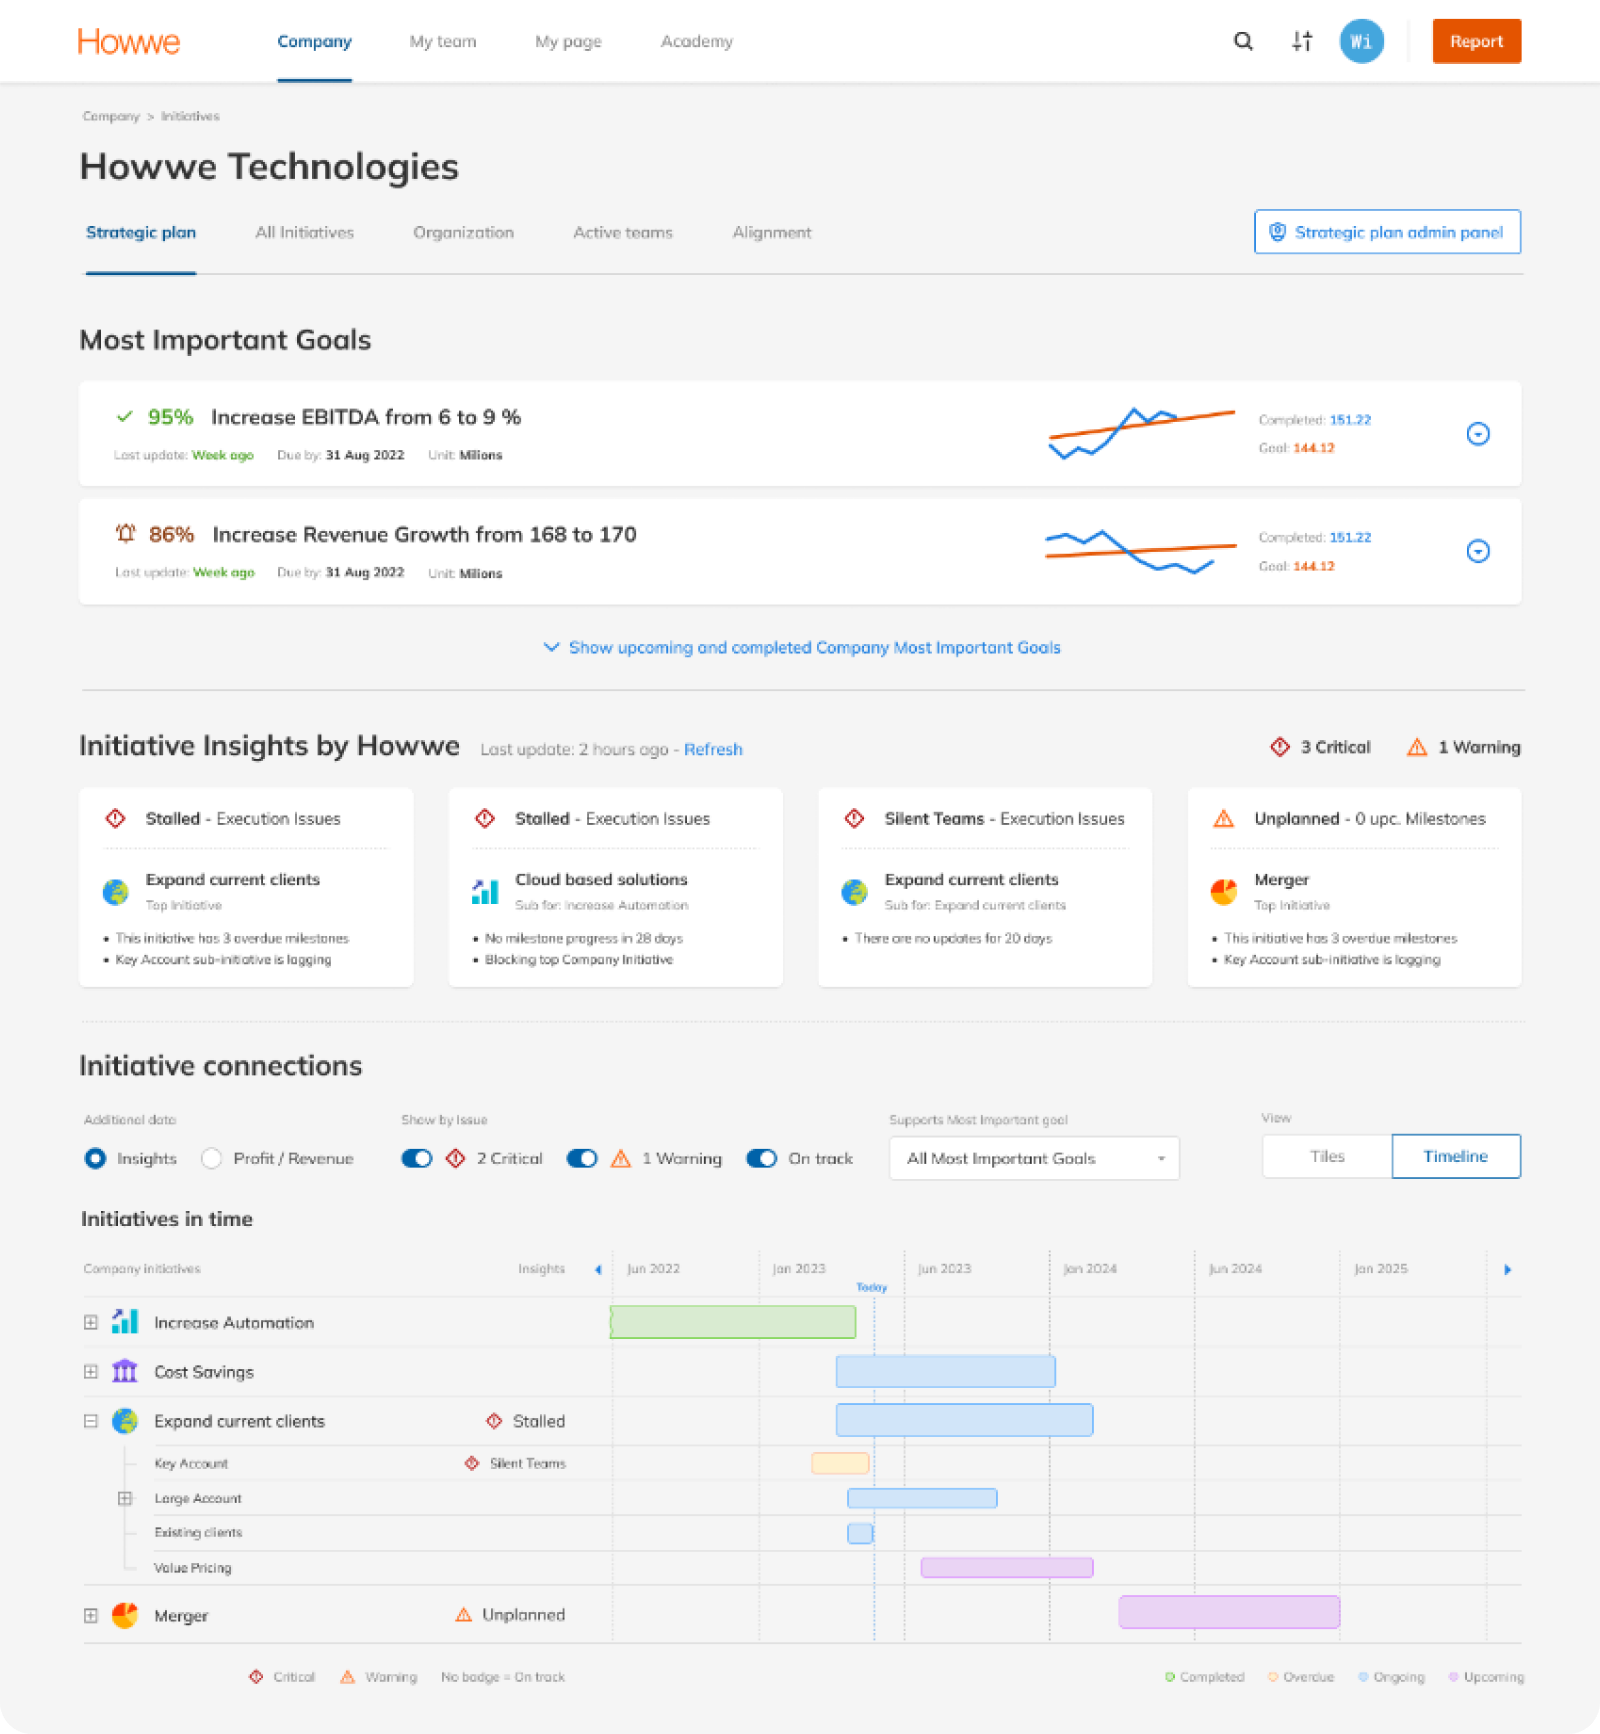Click the globe icon in first Stalled card
The width and height of the screenshot is (1600, 1734).
116,891
